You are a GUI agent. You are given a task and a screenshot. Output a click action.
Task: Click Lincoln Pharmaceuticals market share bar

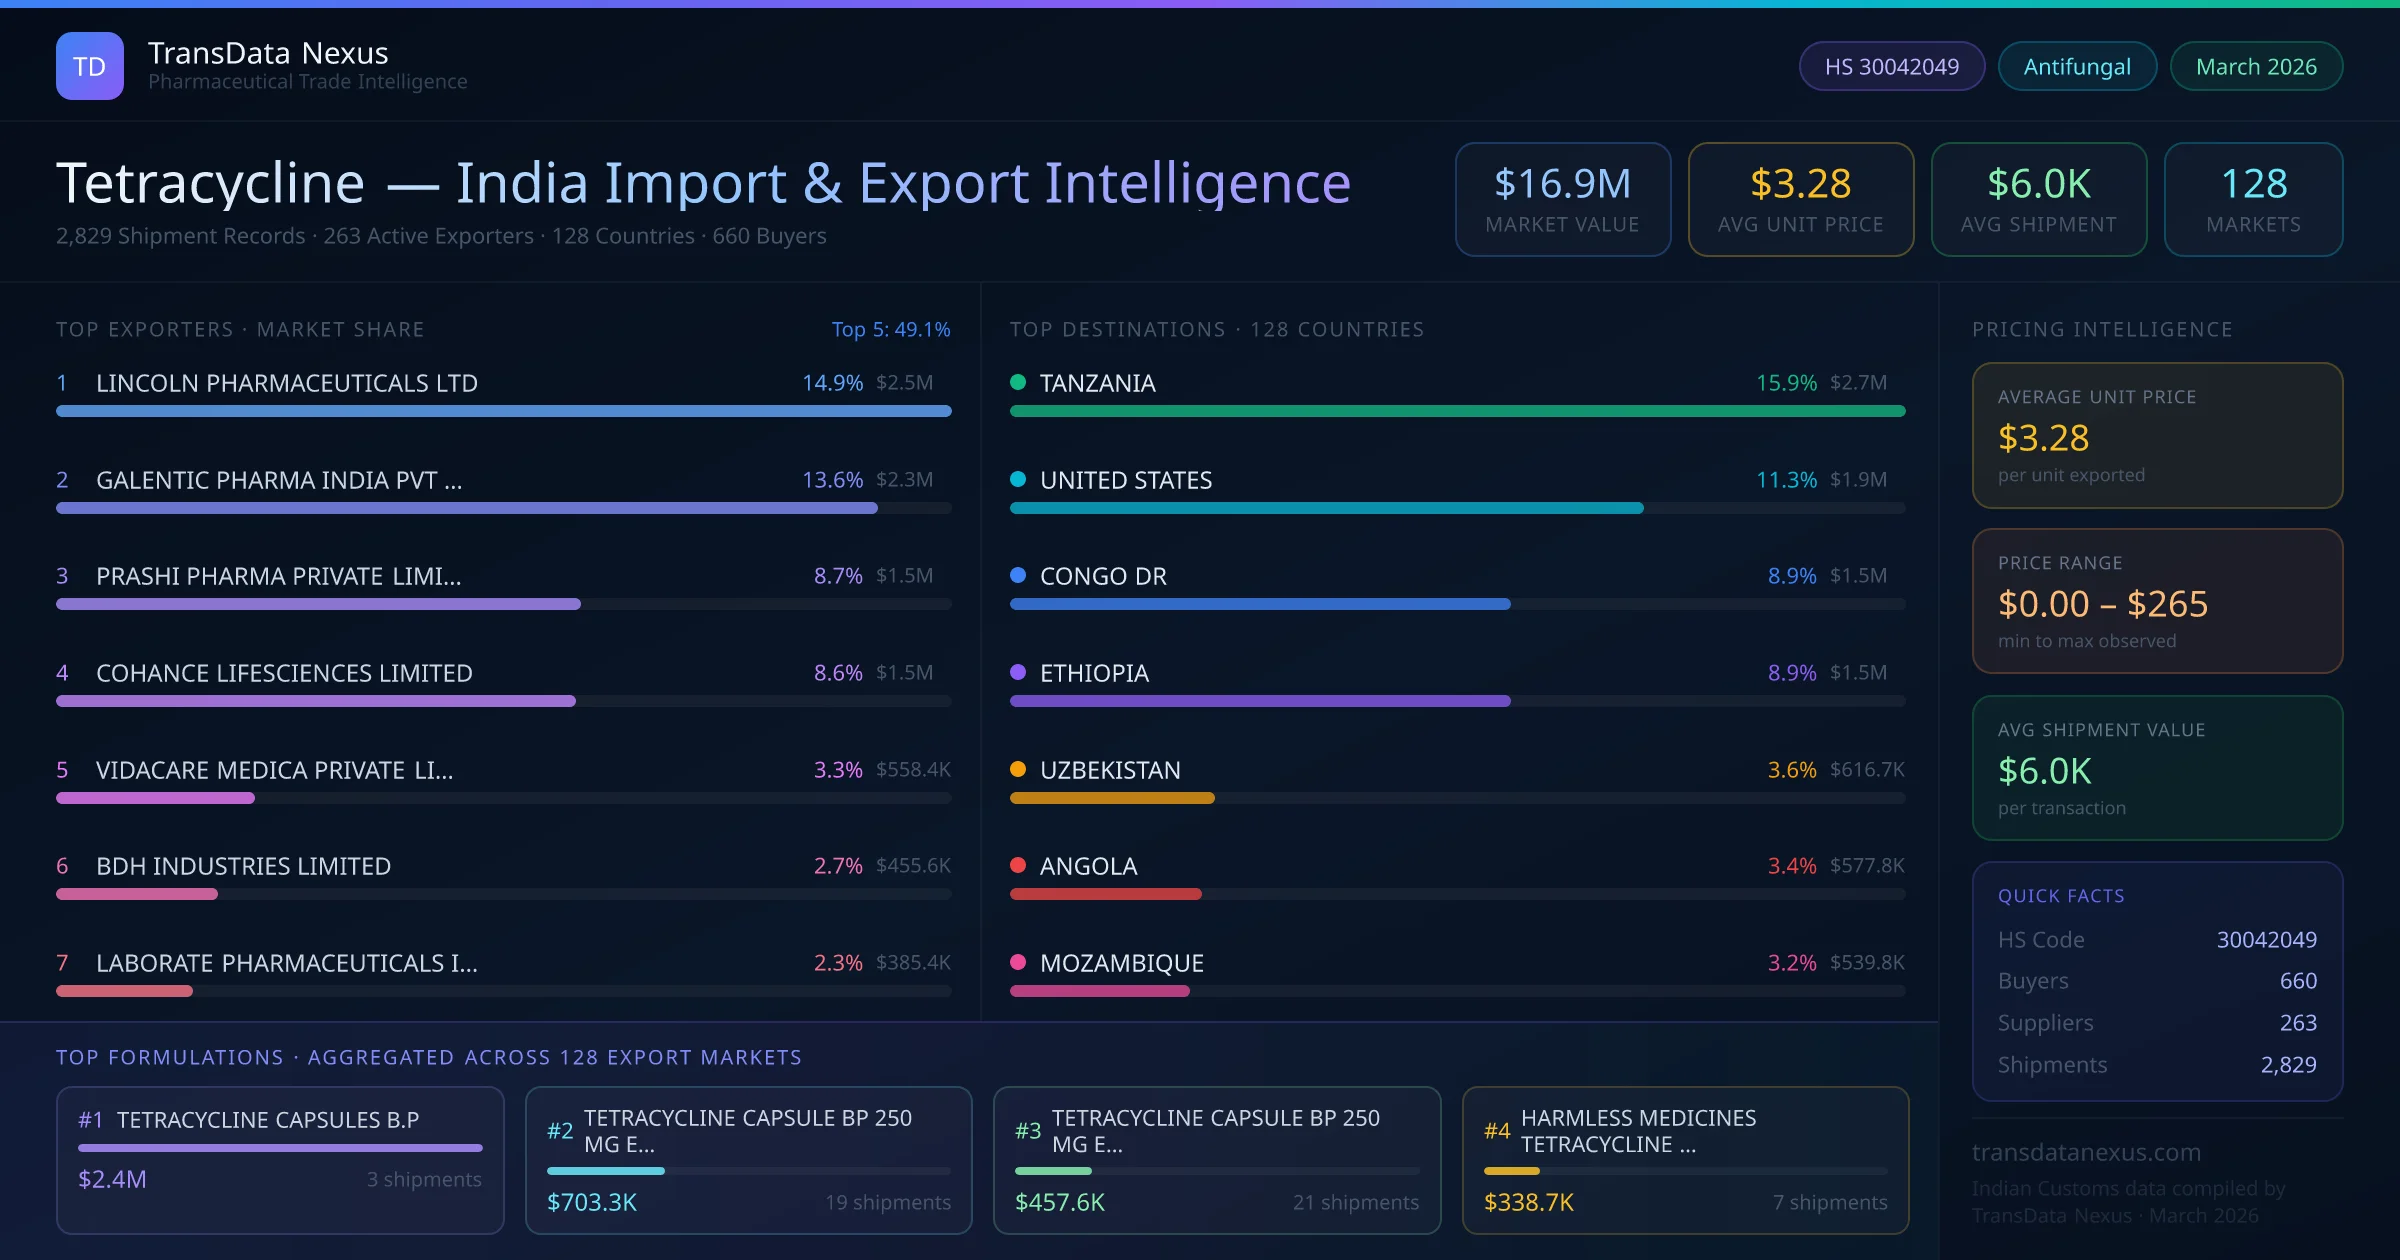click(503, 411)
